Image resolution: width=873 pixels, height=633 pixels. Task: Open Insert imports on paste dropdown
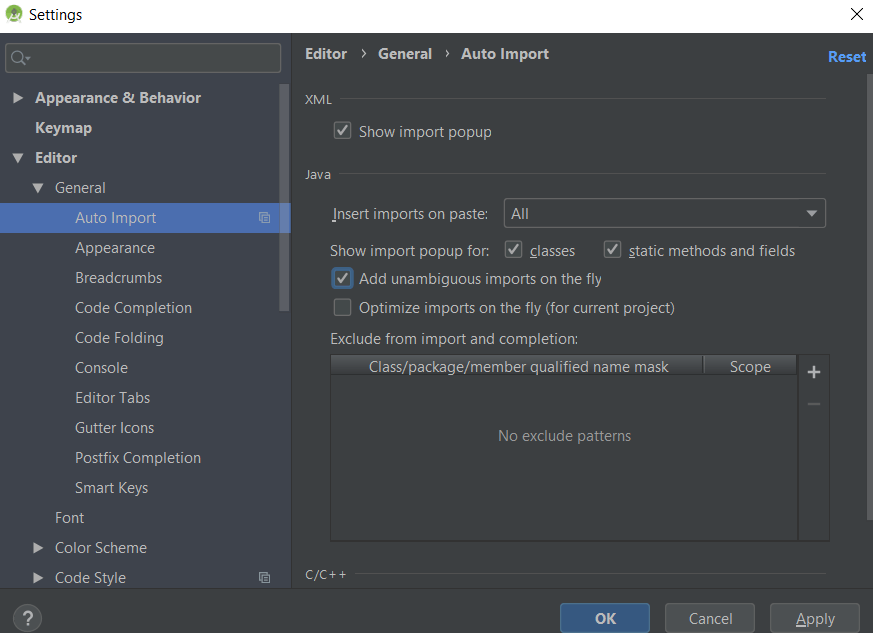pos(664,213)
